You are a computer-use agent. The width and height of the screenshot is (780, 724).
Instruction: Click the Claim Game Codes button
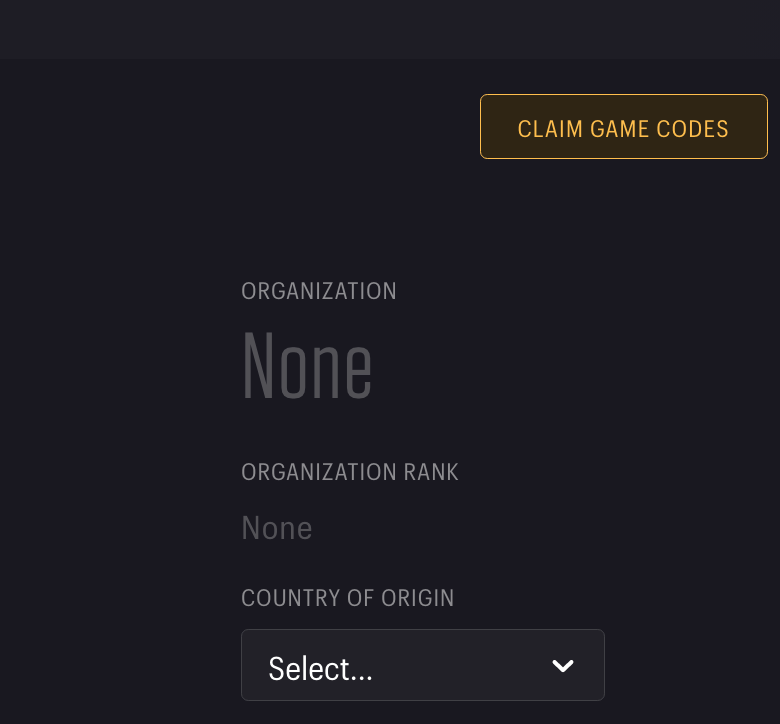pos(623,127)
